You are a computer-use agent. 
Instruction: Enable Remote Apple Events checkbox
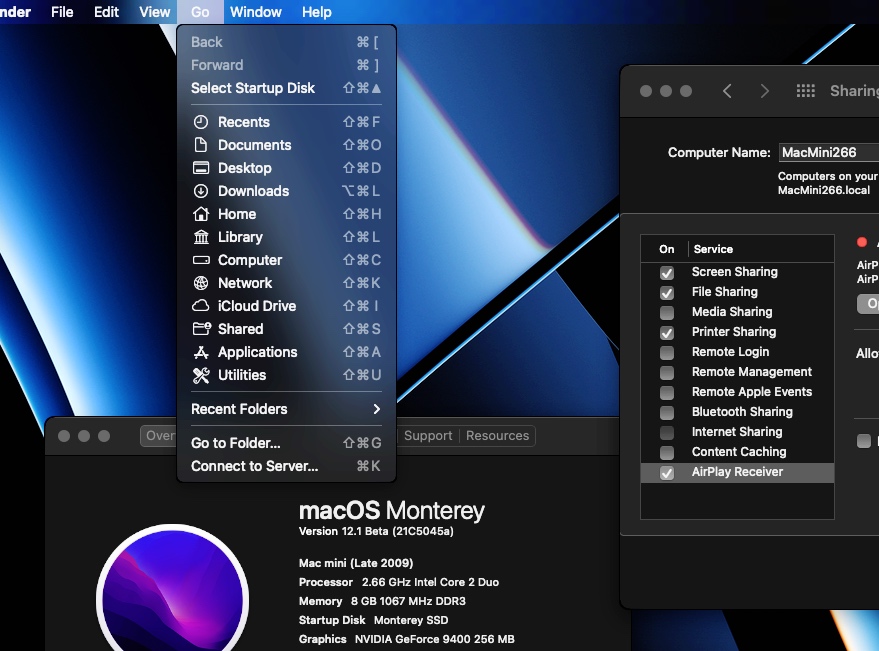(667, 393)
